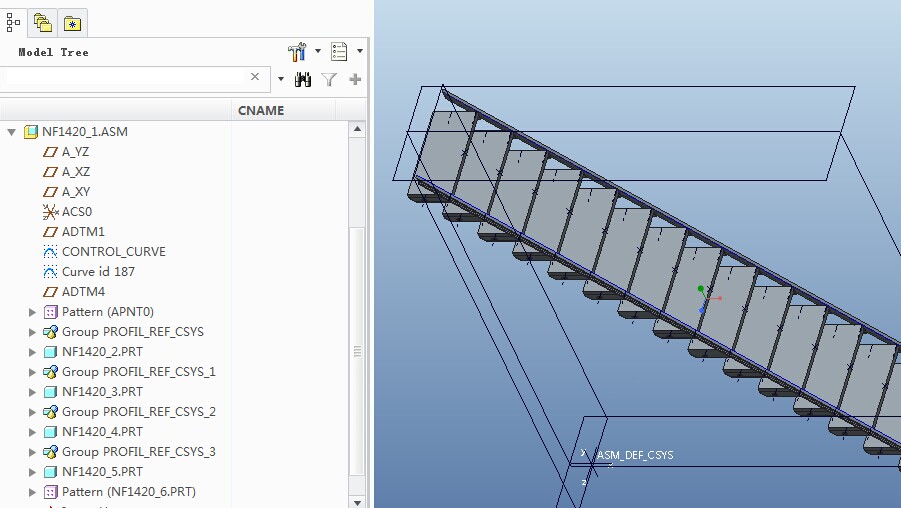Screen dimensions: 901x508
Task: Click the Group PROFIL_REF_CSYS group icon
Action: (x=51, y=332)
